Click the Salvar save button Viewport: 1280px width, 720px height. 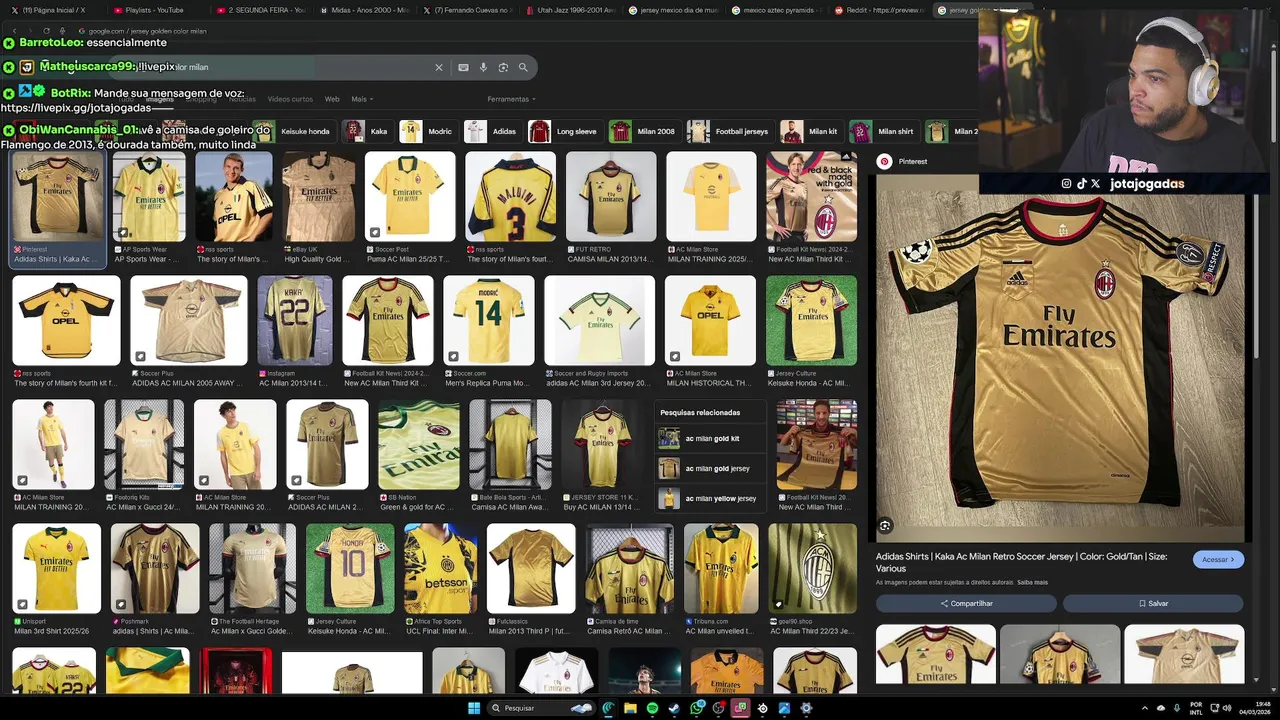click(x=1153, y=603)
